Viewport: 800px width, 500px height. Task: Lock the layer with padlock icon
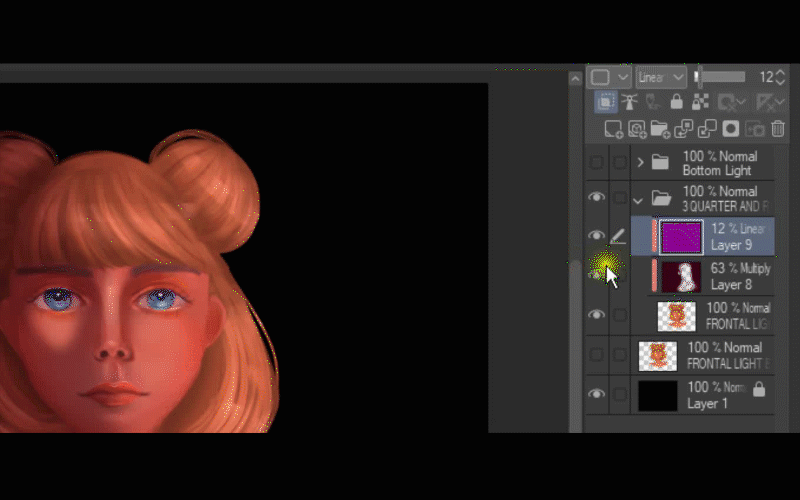point(677,102)
